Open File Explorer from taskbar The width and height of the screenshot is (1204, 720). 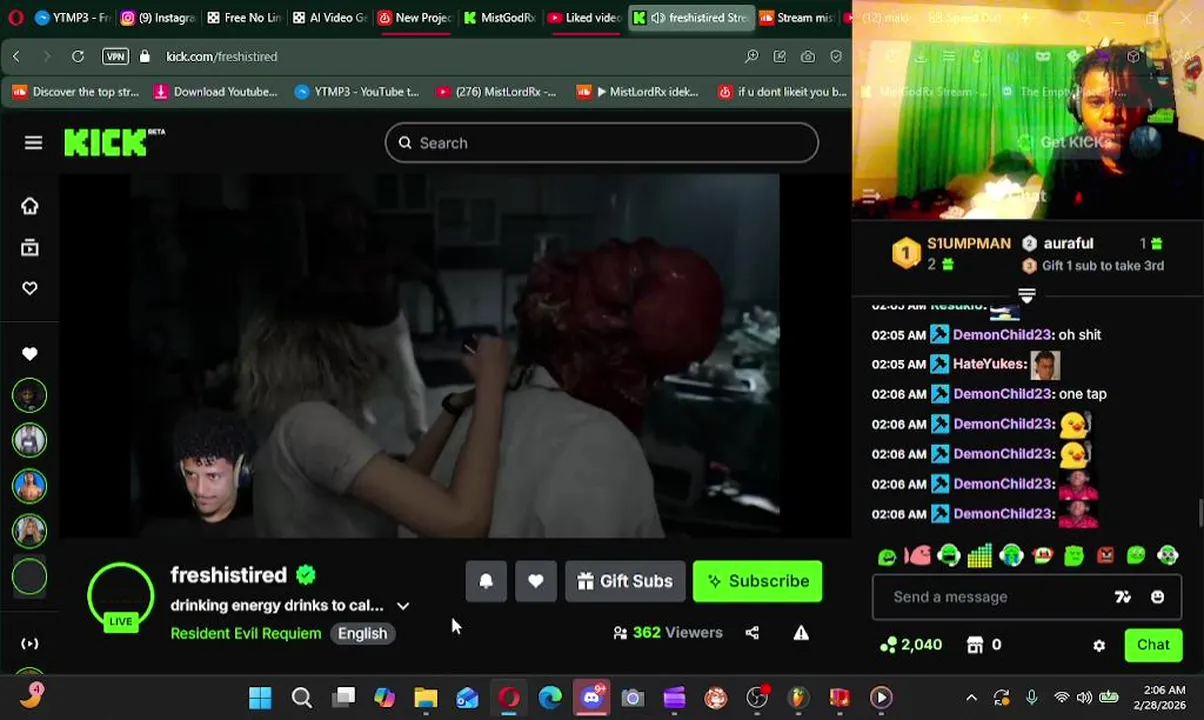[426, 698]
